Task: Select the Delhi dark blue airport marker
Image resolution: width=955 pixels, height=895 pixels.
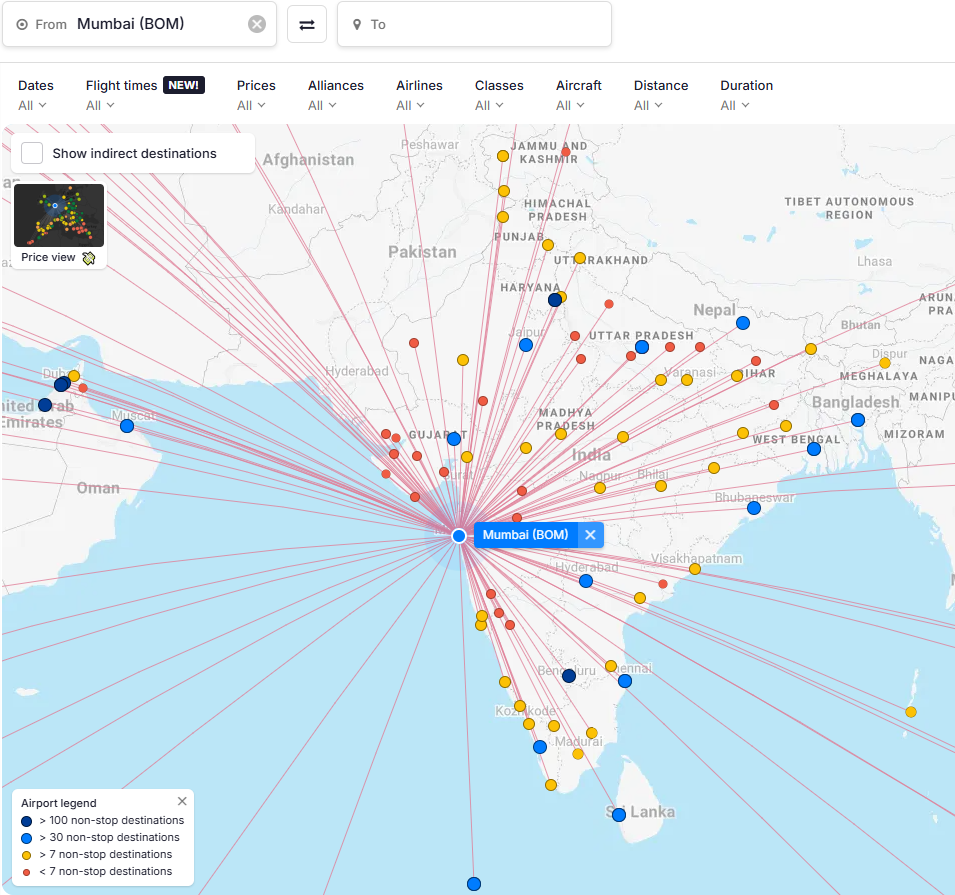Action: coord(555,300)
